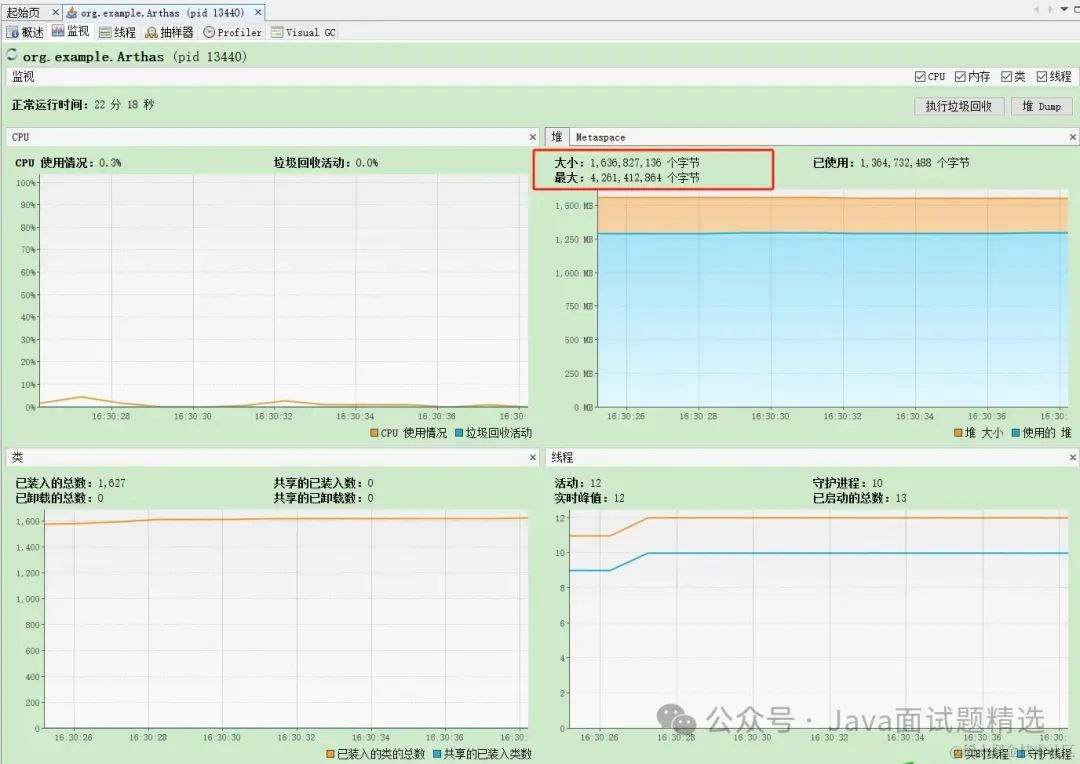Image resolution: width=1080 pixels, height=764 pixels.
Task: Open the Profiler tab
Action: click(232, 32)
